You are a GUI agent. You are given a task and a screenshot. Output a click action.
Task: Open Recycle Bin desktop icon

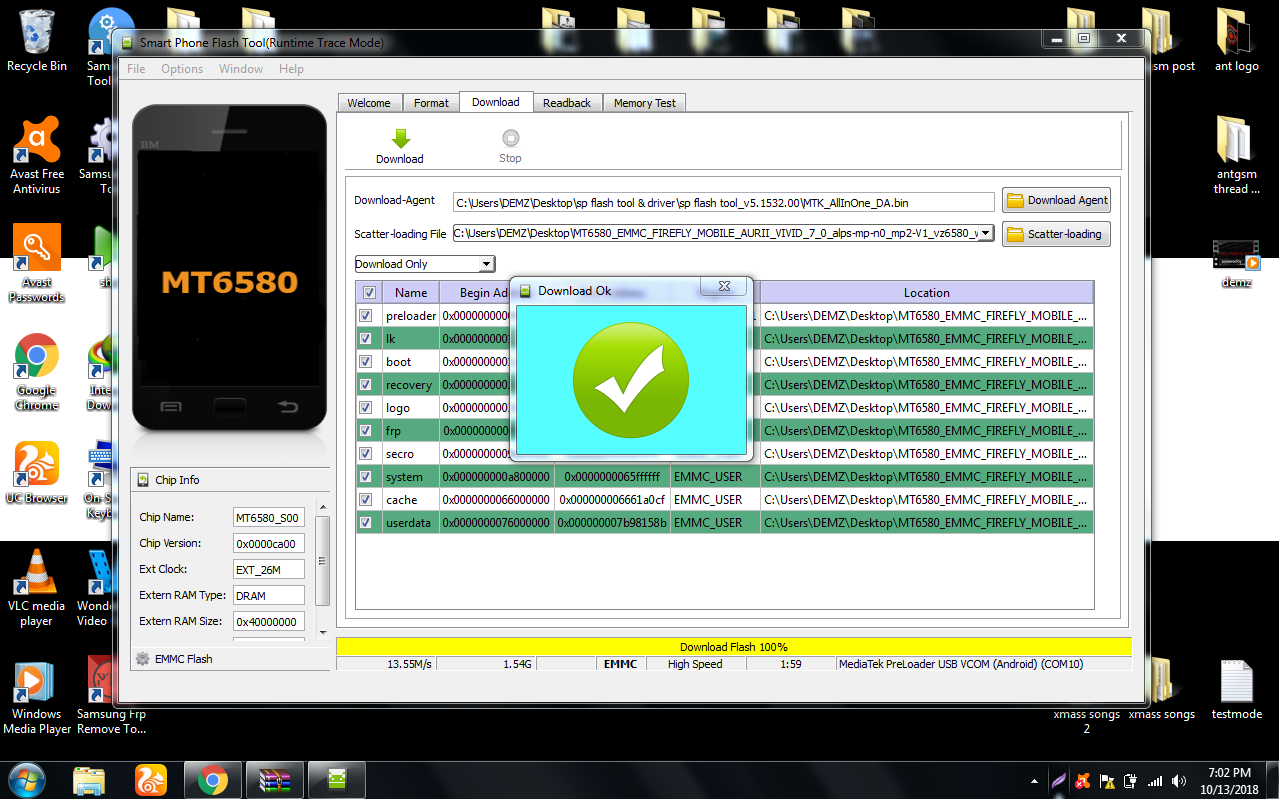click(x=37, y=42)
